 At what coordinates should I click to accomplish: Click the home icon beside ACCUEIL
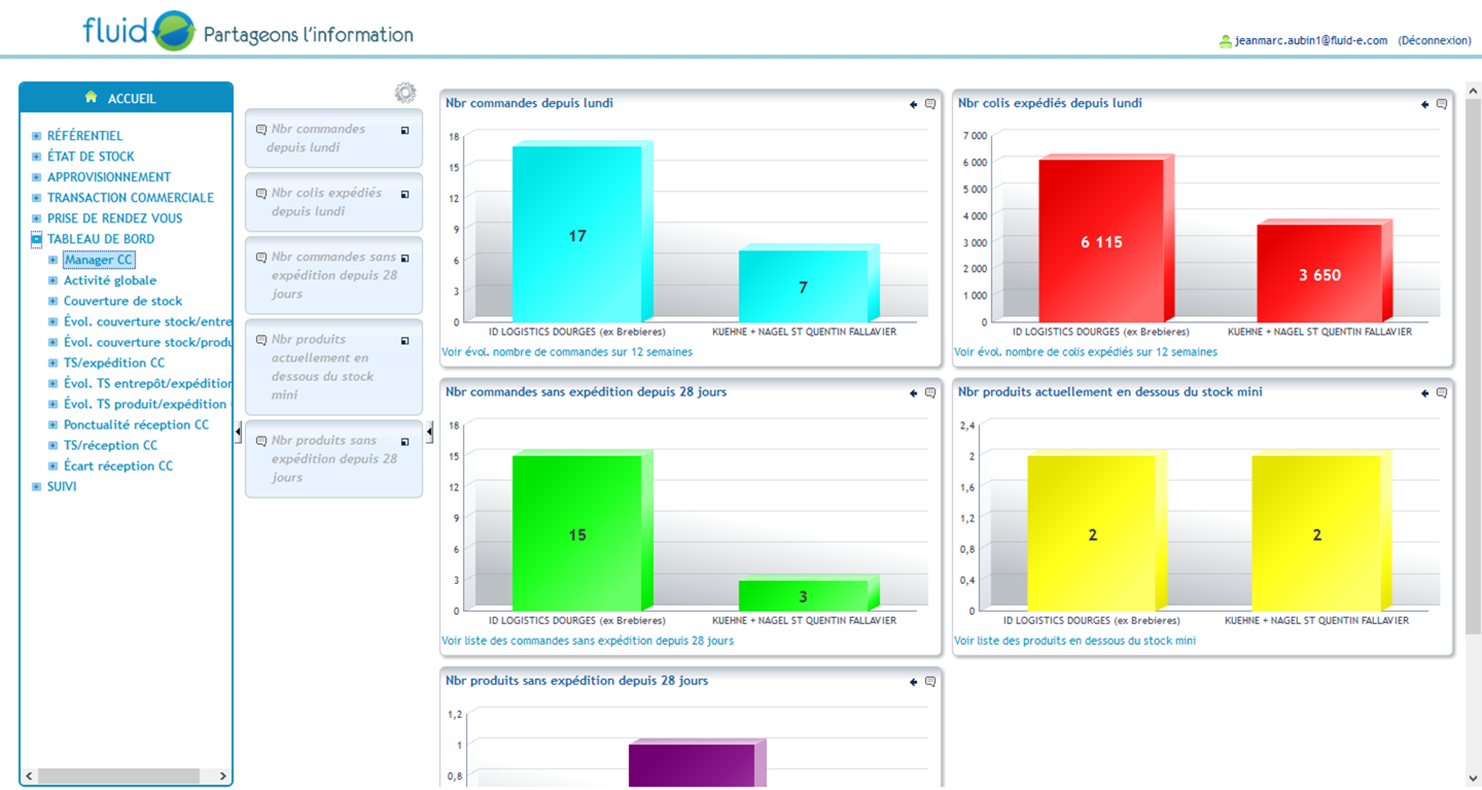point(91,97)
